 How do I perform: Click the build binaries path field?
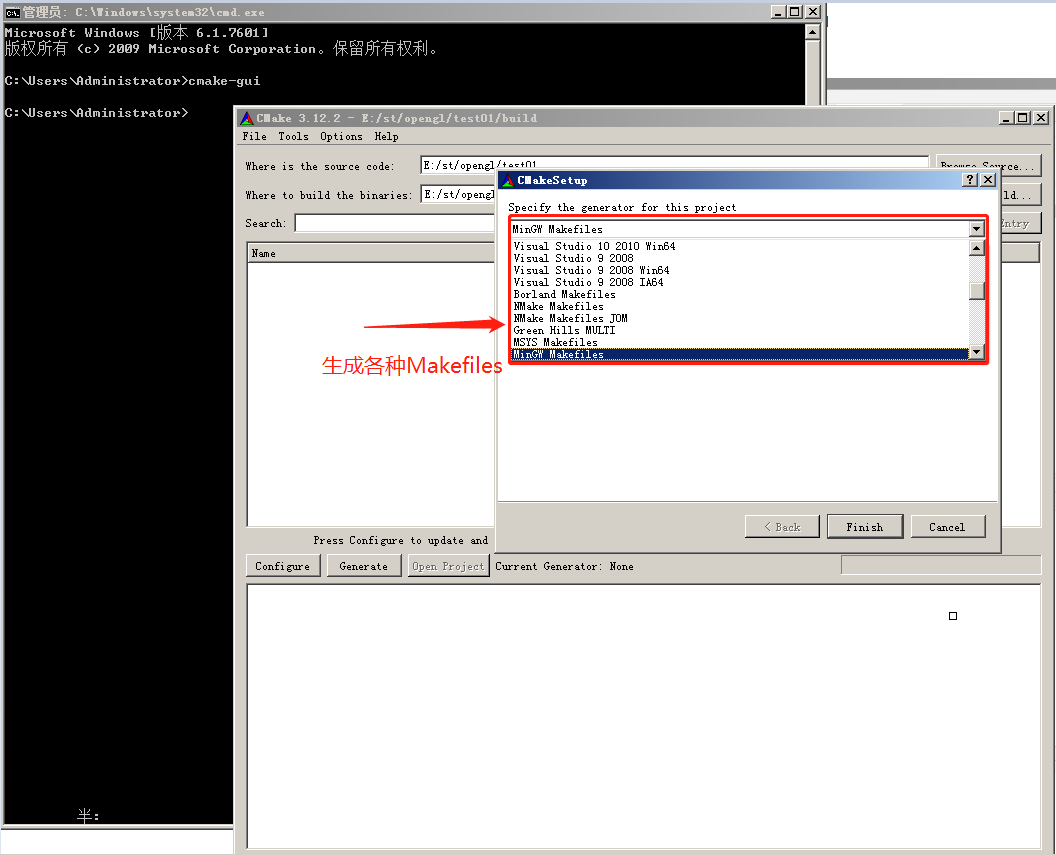(458, 195)
